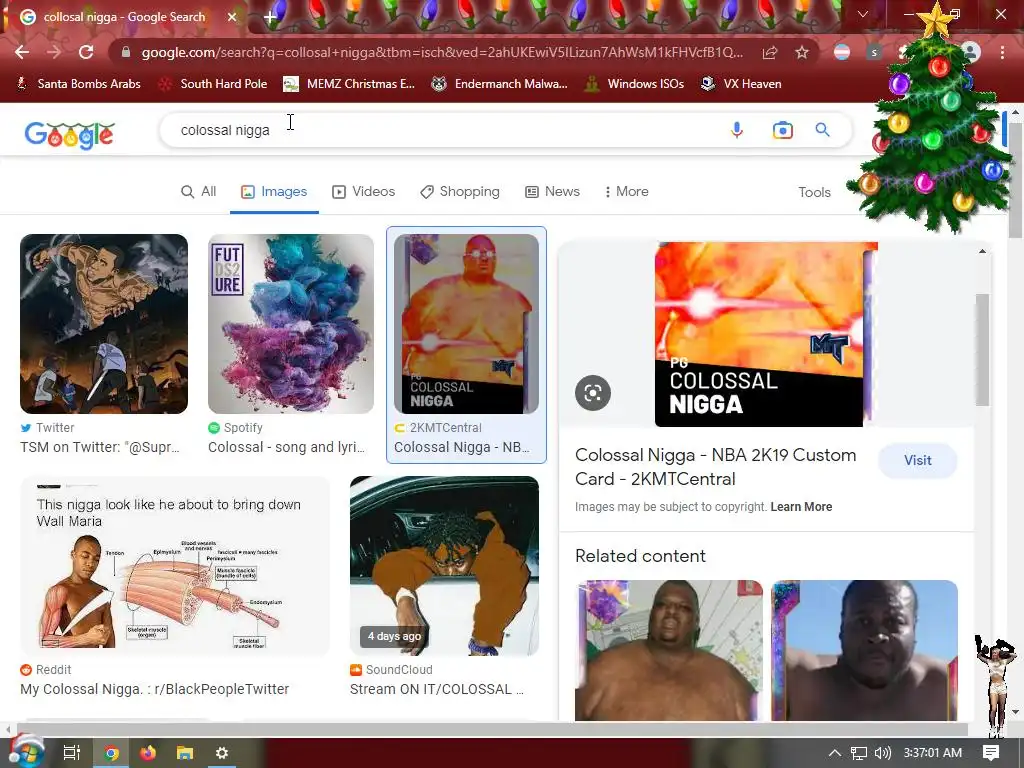Click the Chrome taskbar icon

pyautogui.click(x=111, y=753)
